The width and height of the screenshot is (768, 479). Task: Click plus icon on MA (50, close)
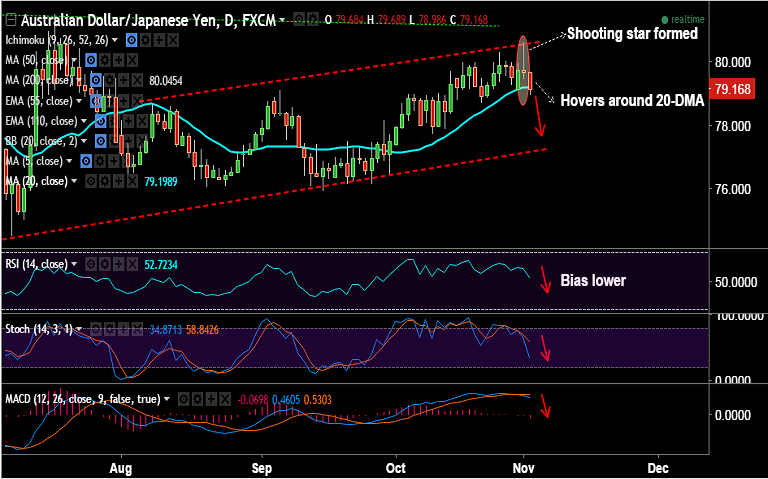click(x=118, y=60)
